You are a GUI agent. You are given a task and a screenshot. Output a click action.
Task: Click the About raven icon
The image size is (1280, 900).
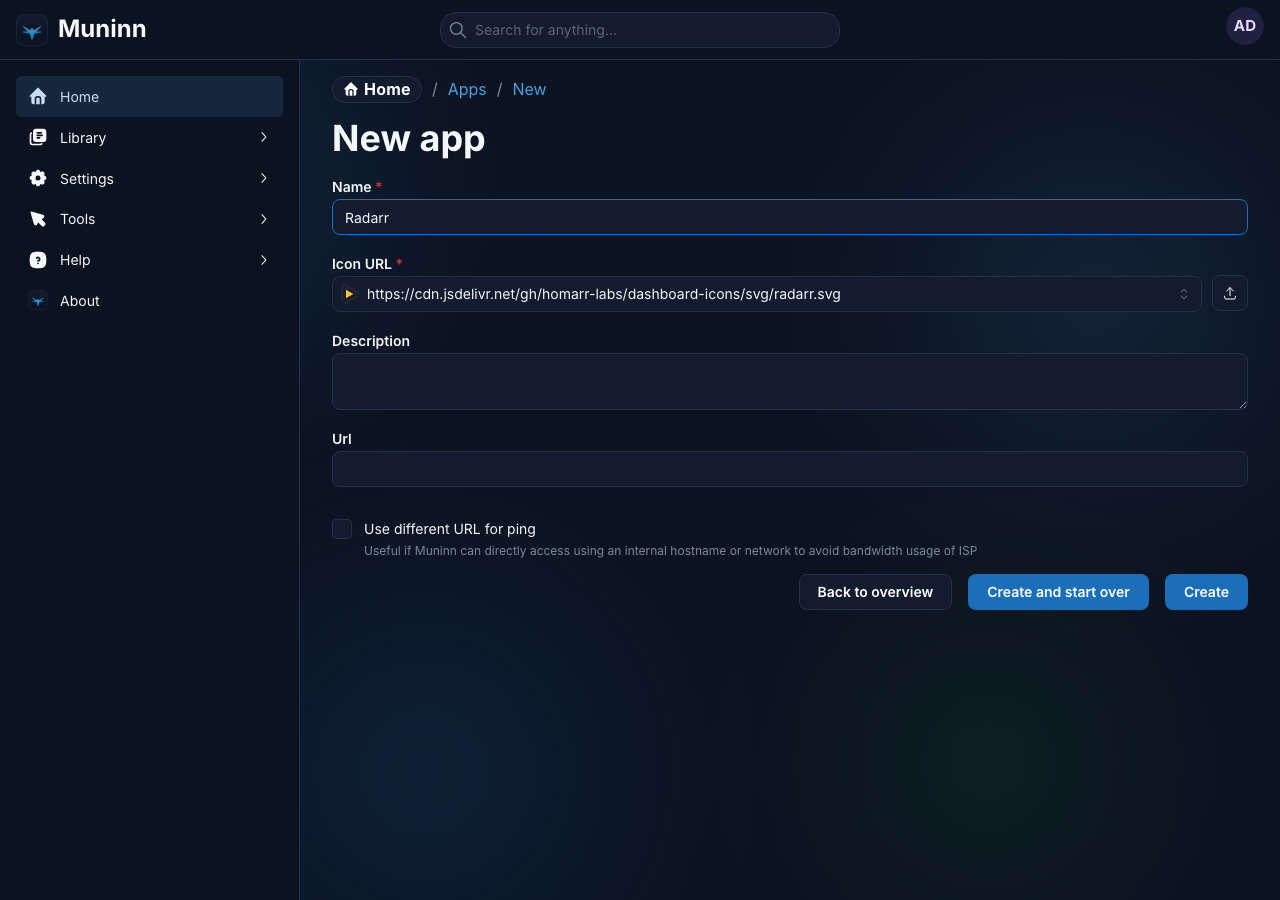click(x=38, y=300)
